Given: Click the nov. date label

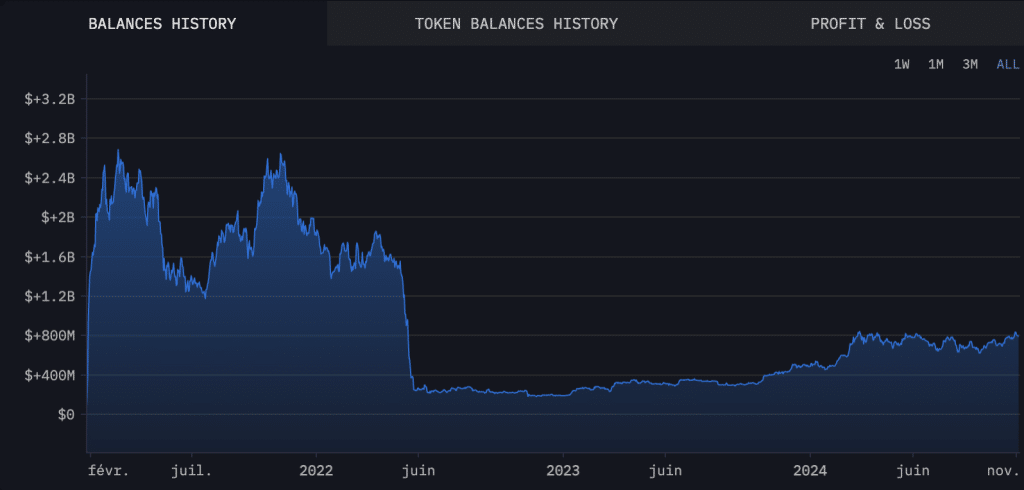Looking at the screenshot, I should point(1002,470).
